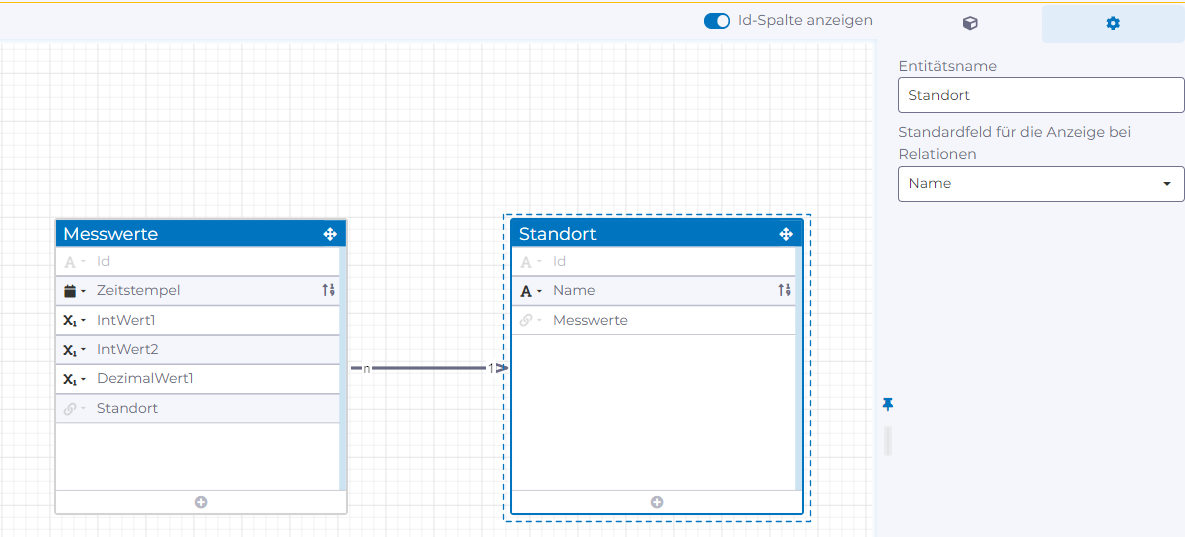Open the DezimalWert1 field type dropdown
Screen dimensions: 1185x537
(x=74, y=380)
